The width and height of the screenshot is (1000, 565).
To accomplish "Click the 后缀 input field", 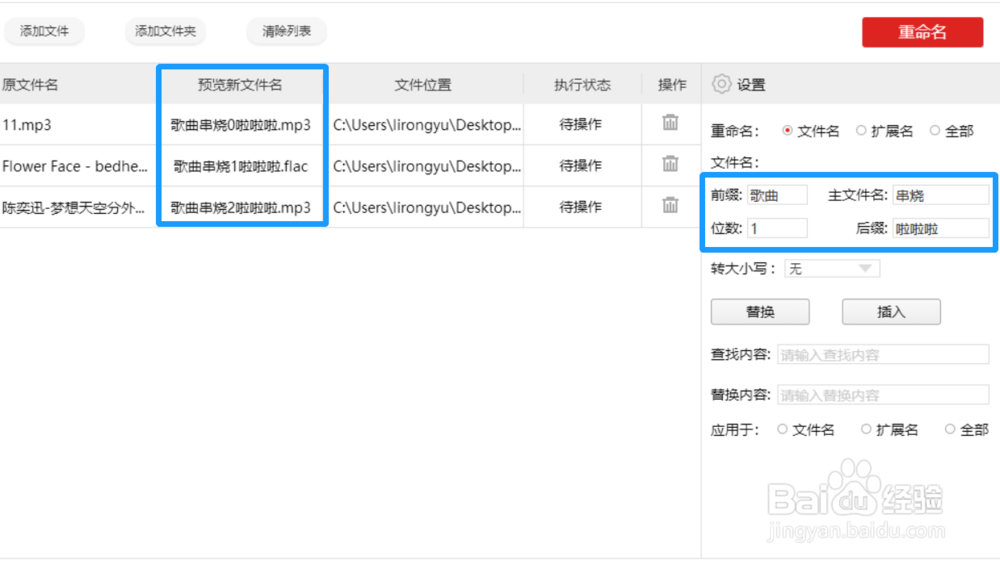I will tap(941, 228).
